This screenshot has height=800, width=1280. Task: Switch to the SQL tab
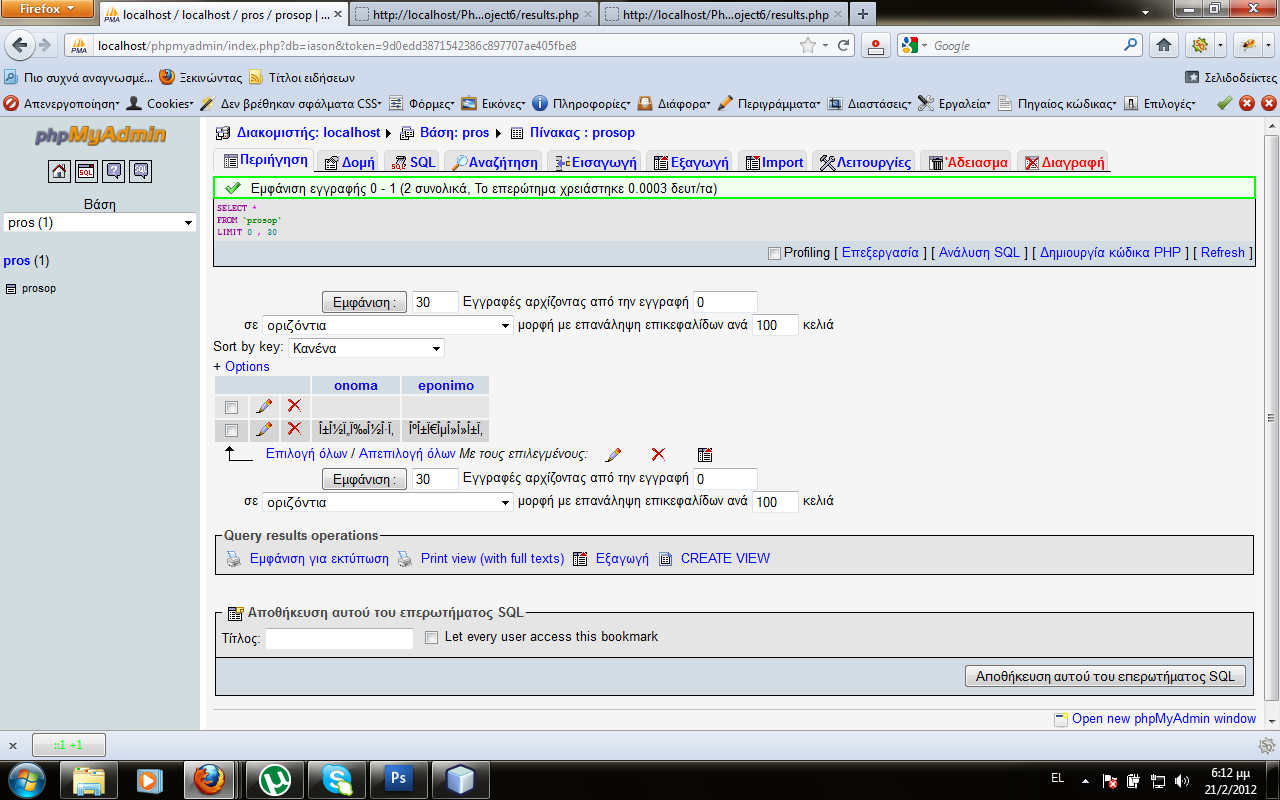(415, 162)
